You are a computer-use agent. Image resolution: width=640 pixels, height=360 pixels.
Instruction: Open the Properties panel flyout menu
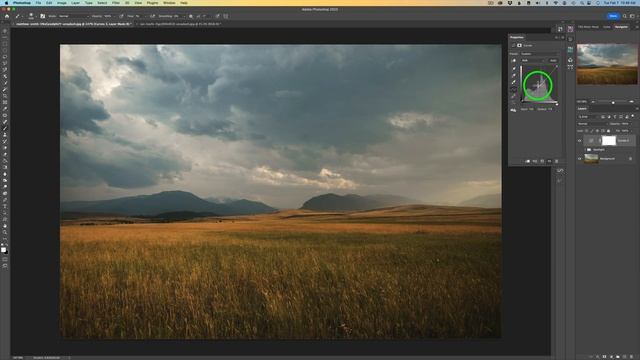tap(563, 38)
